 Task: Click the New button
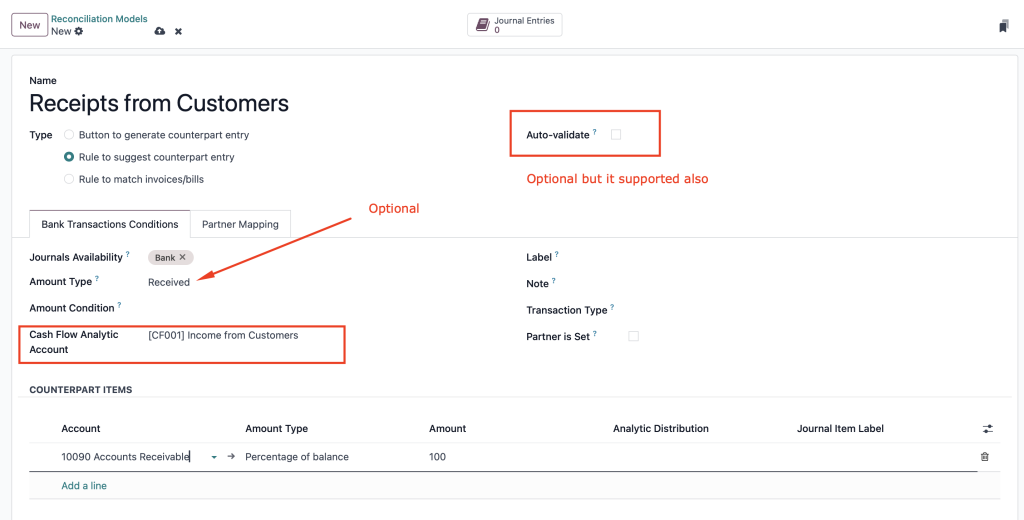(x=29, y=25)
